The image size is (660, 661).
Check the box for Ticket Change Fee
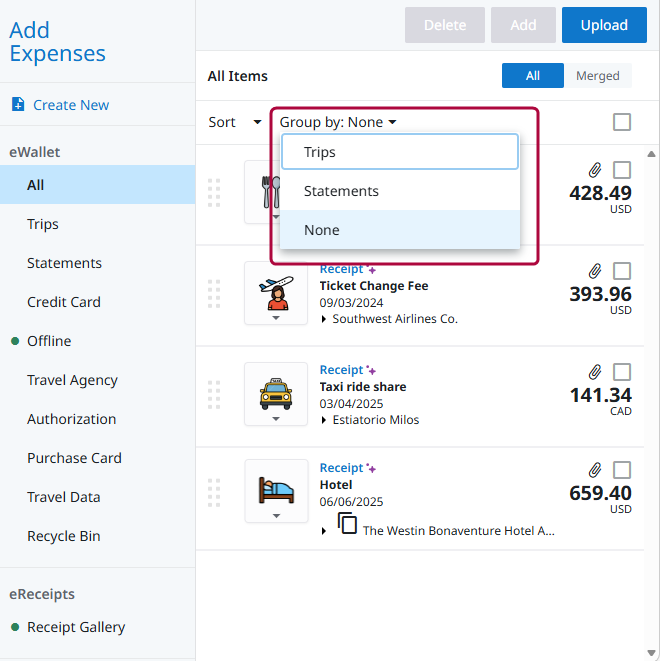tap(622, 271)
